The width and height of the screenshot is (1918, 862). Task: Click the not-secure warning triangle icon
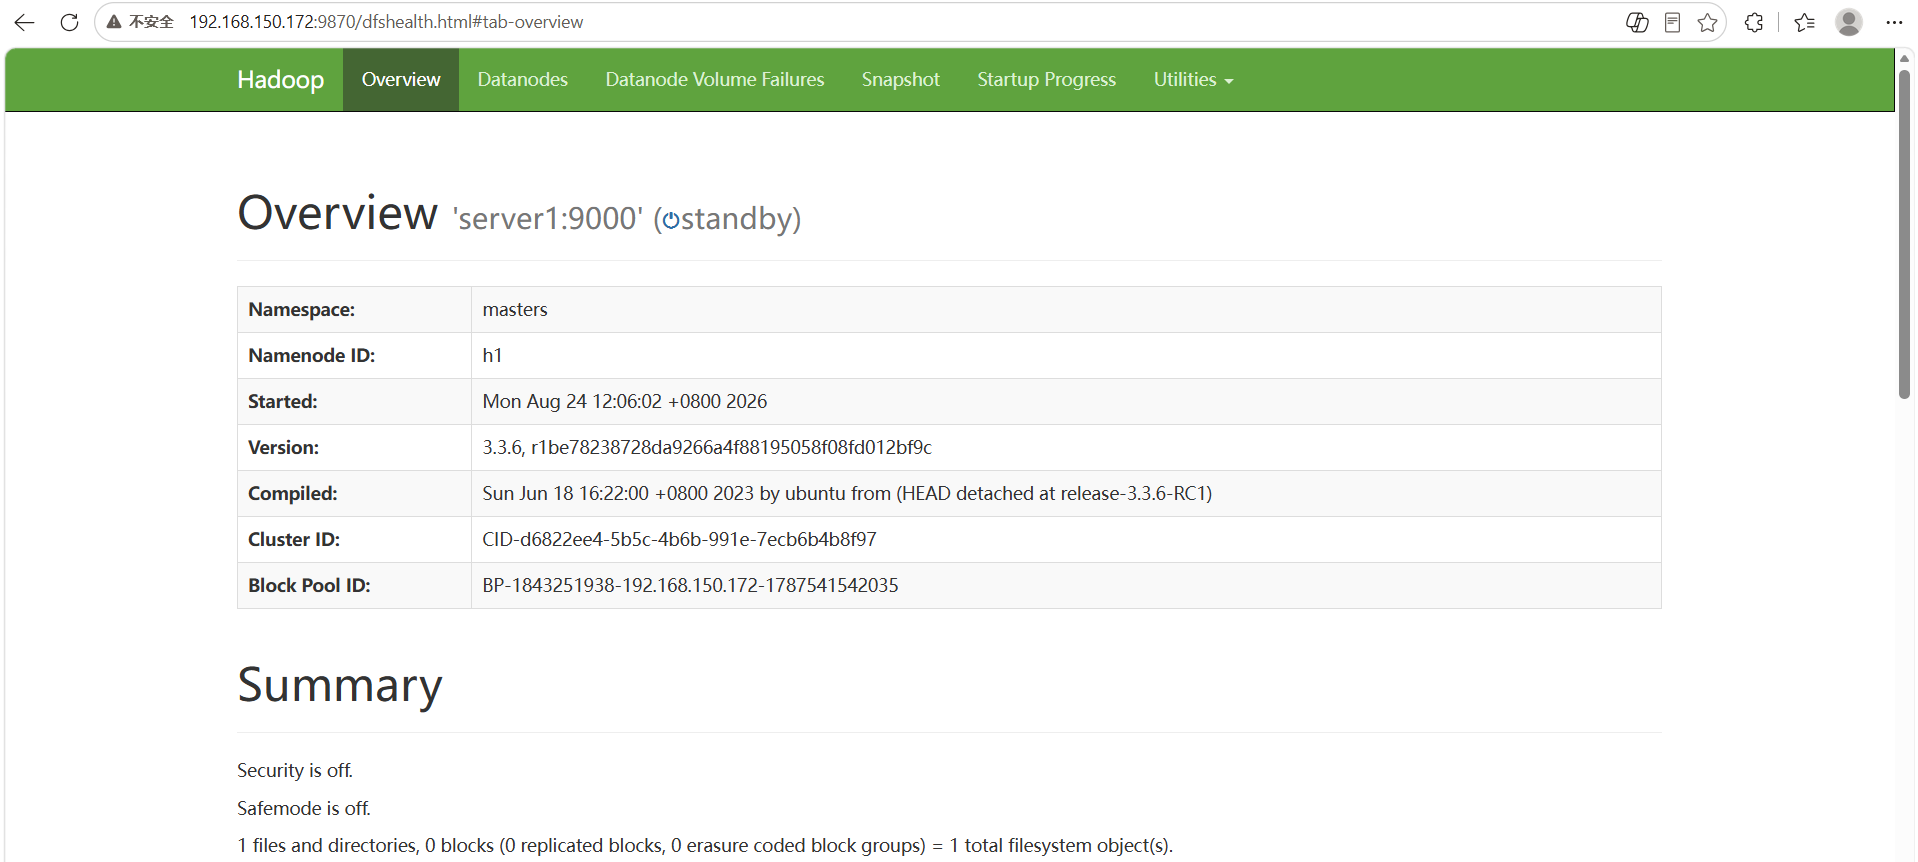[x=114, y=22]
